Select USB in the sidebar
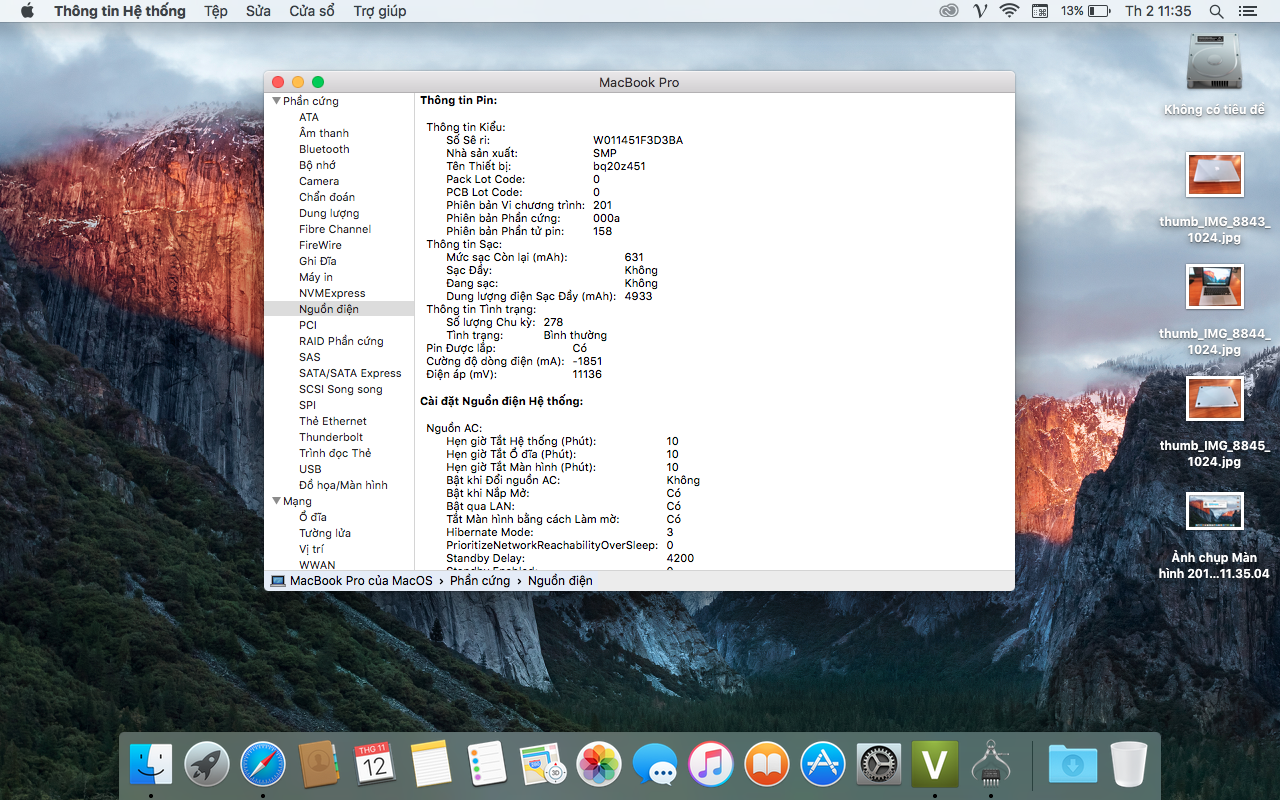The width and height of the screenshot is (1280, 800). tap(310, 469)
